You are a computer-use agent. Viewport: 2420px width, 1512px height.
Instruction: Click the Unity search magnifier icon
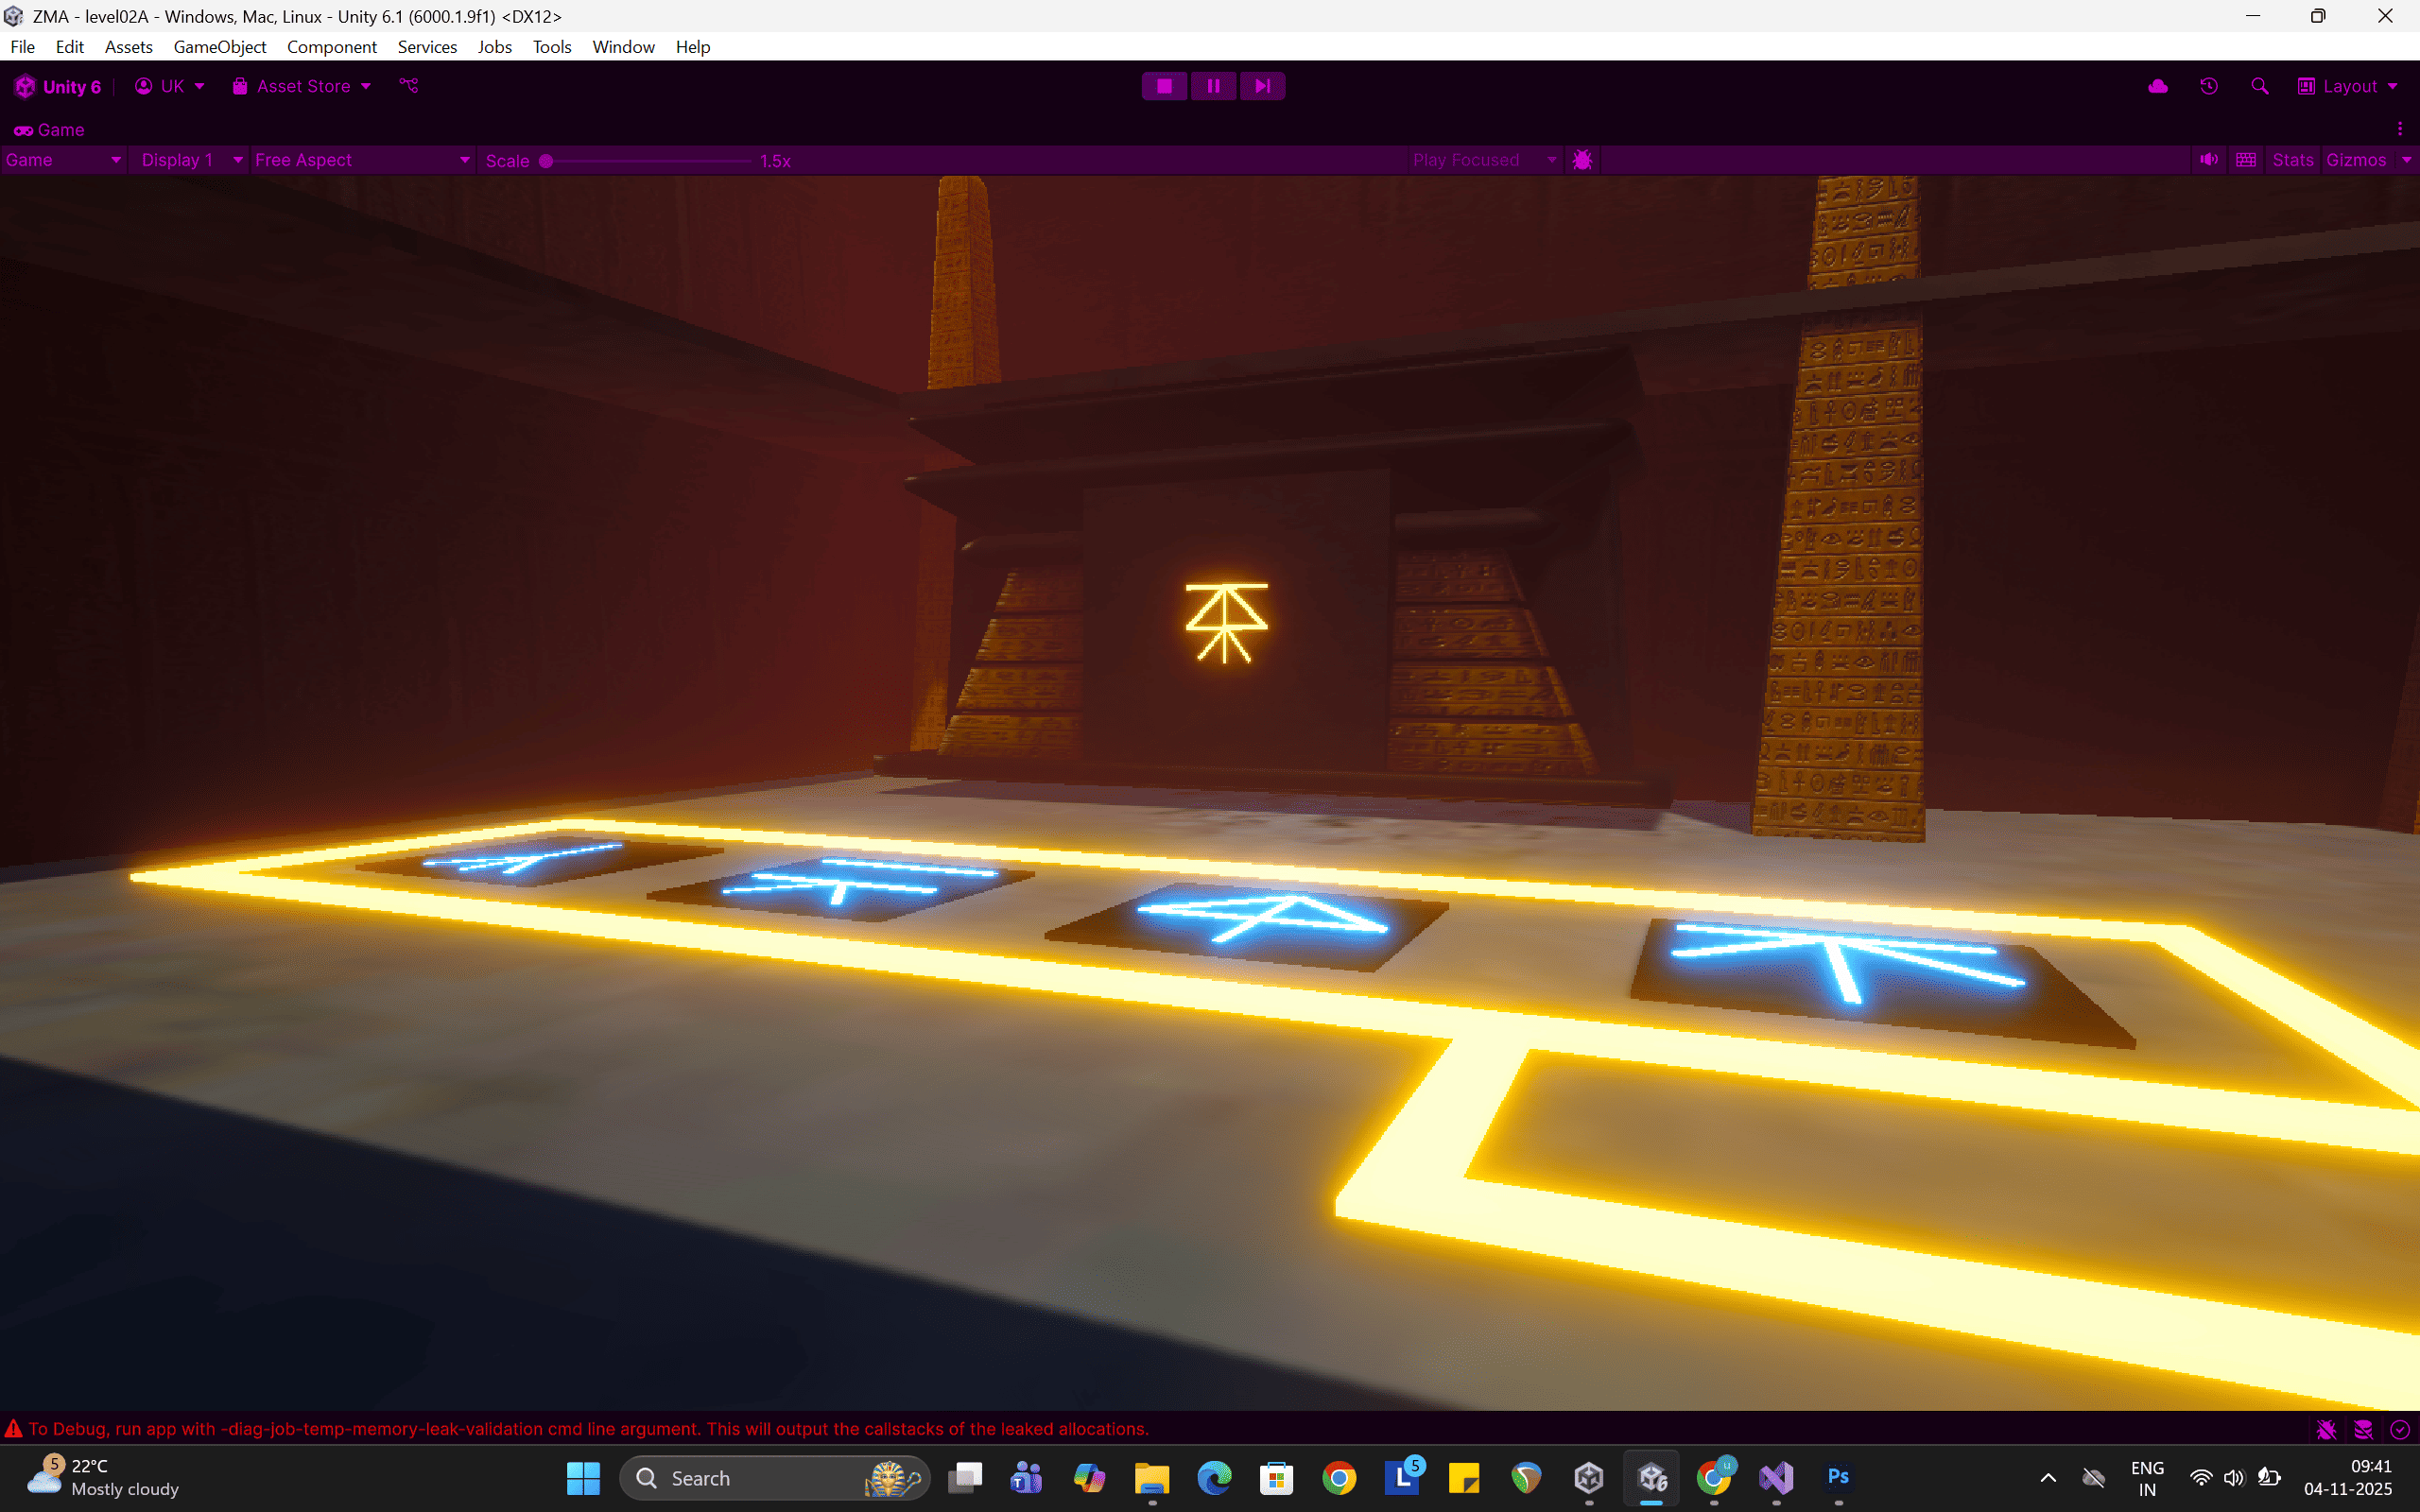pos(2259,86)
